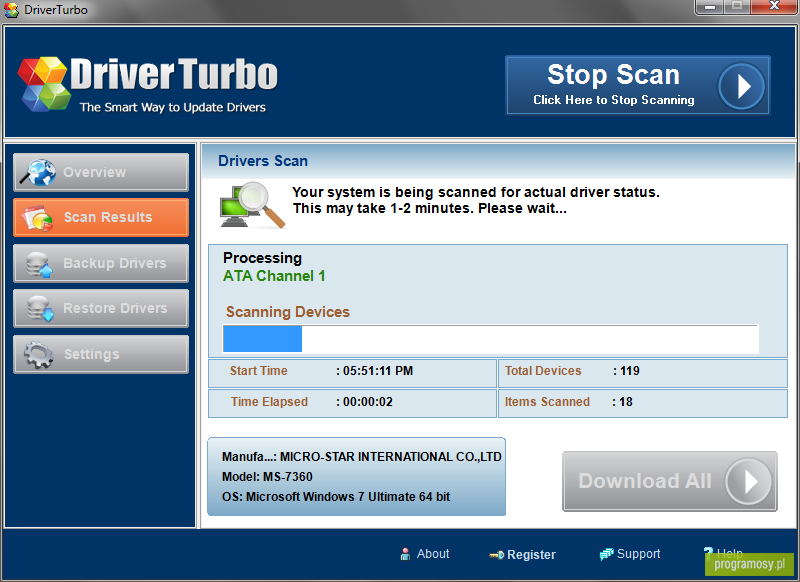Click the DriverTurbo cube logo
The height and width of the screenshot is (582, 800).
click(x=44, y=84)
